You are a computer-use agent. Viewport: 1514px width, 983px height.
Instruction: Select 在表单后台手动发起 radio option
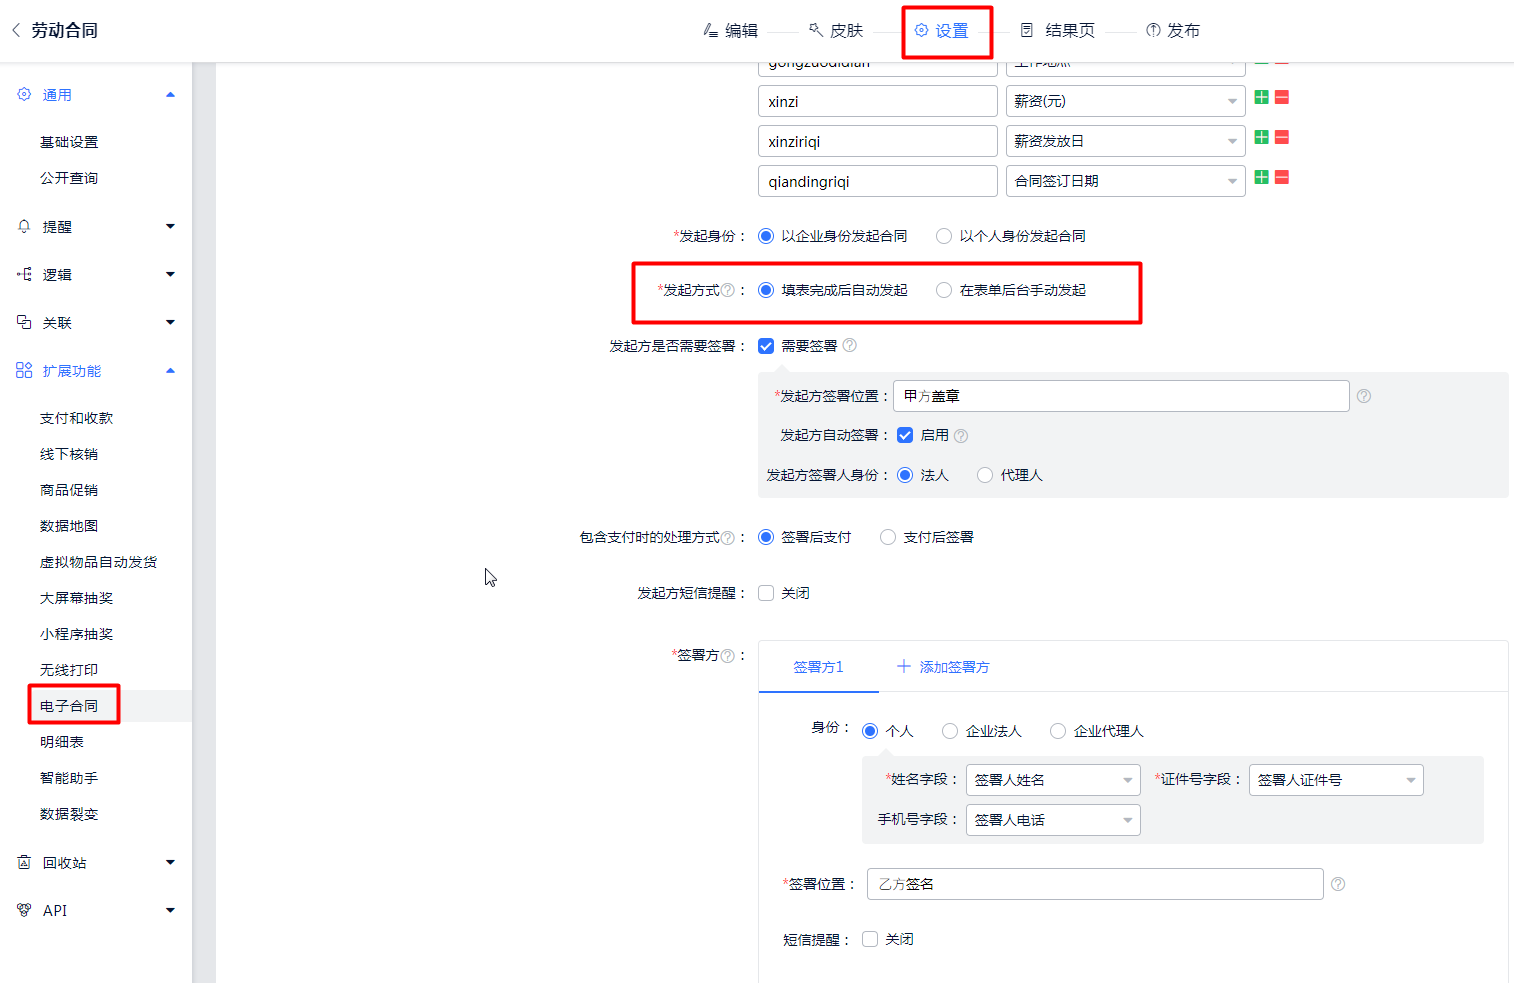[944, 290]
